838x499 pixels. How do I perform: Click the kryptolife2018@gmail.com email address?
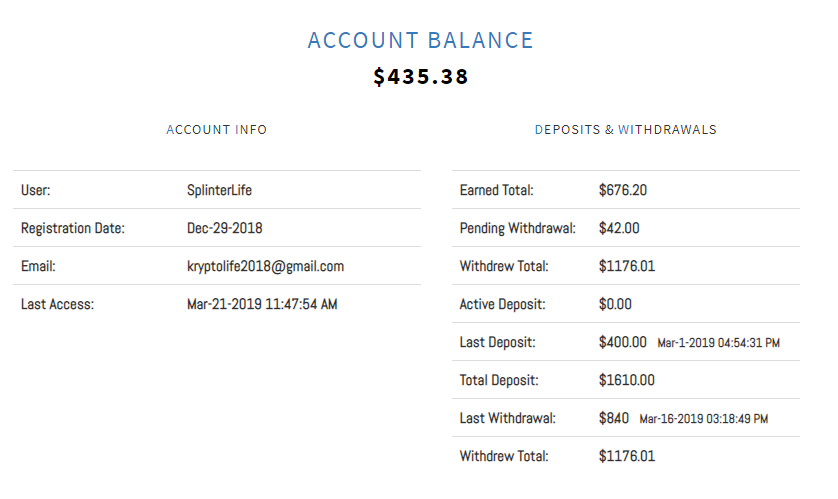tap(265, 266)
